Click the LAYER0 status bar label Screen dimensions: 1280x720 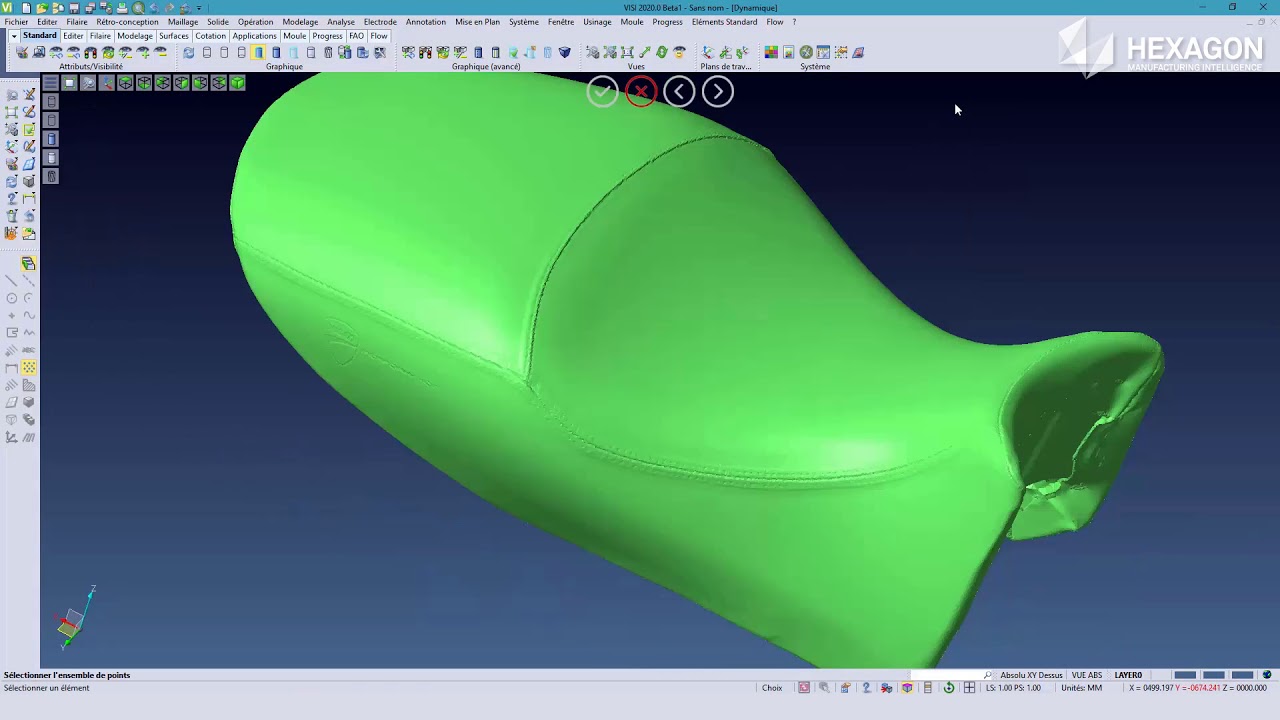click(x=1128, y=675)
